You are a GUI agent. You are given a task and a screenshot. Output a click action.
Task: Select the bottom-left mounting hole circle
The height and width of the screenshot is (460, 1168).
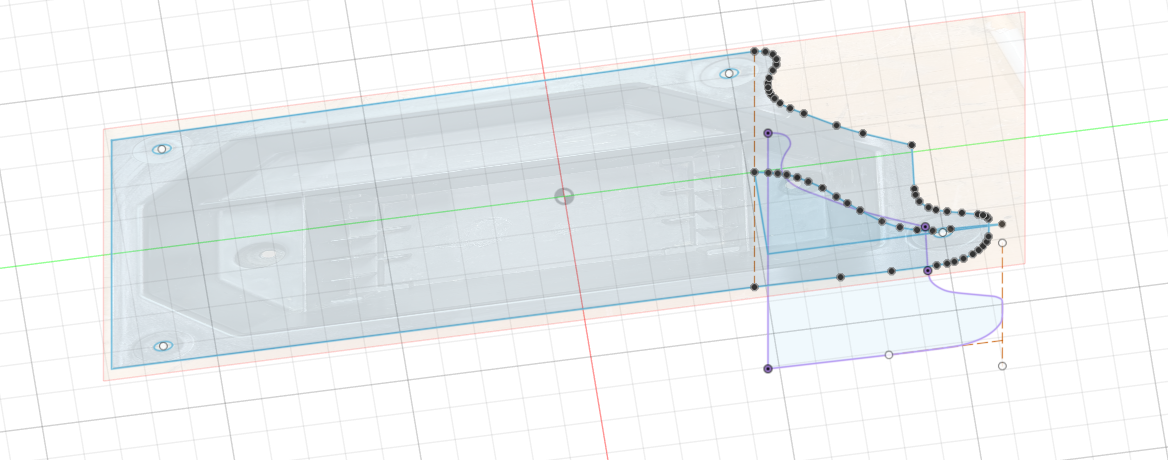tap(162, 346)
